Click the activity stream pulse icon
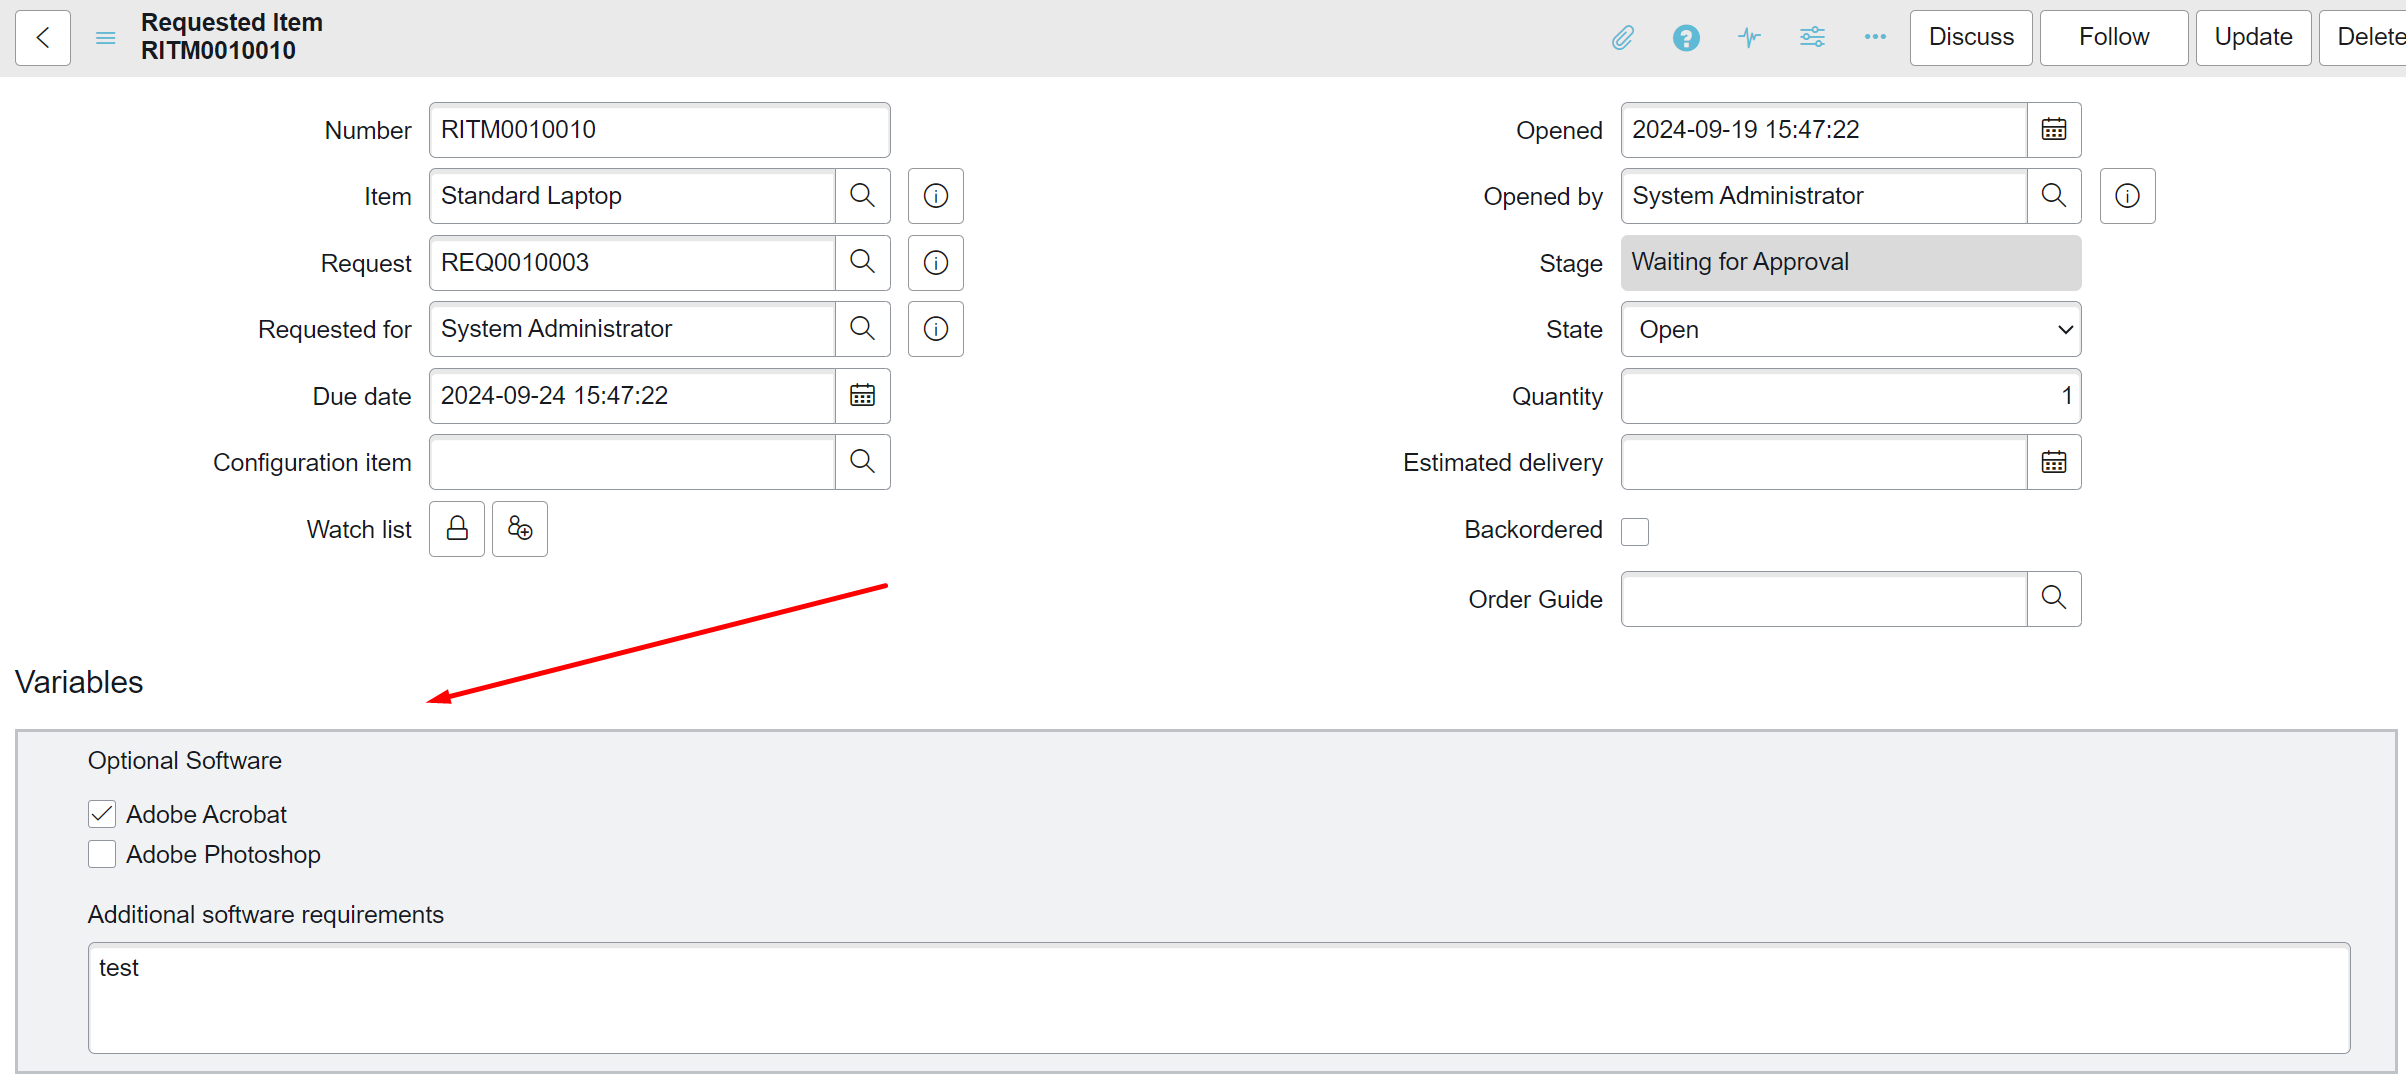 (x=1749, y=38)
